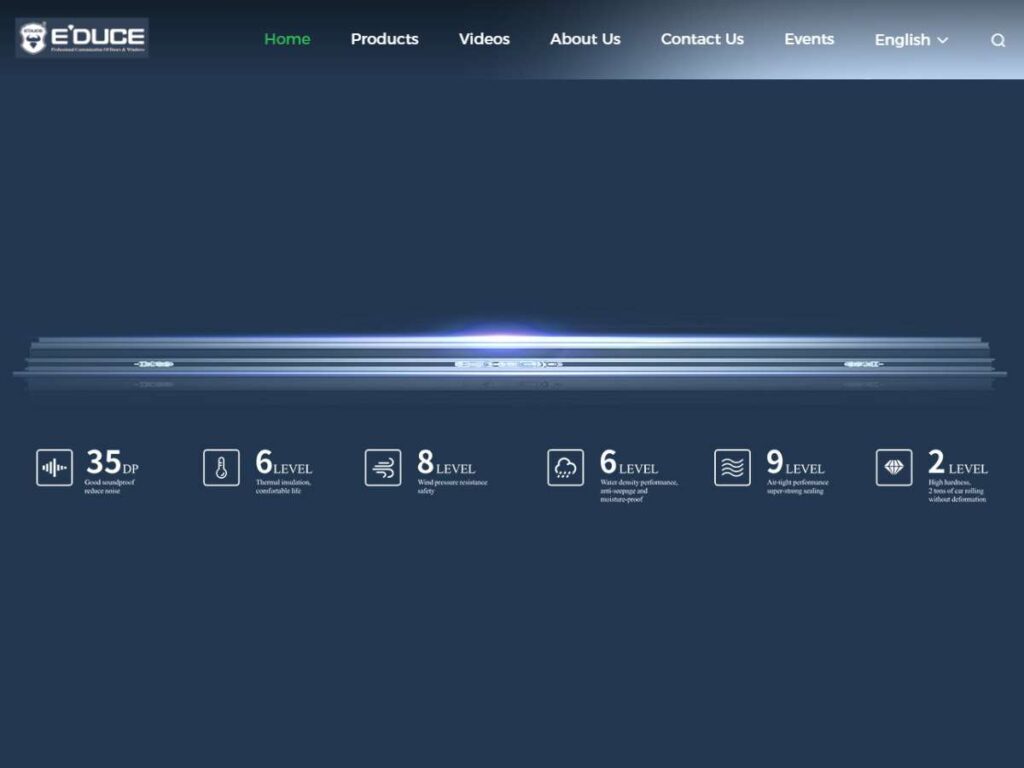Viewport: 1024px width, 768px height.
Task: Click the 2 LEVEL high hardness text
Action: (957, 463)
